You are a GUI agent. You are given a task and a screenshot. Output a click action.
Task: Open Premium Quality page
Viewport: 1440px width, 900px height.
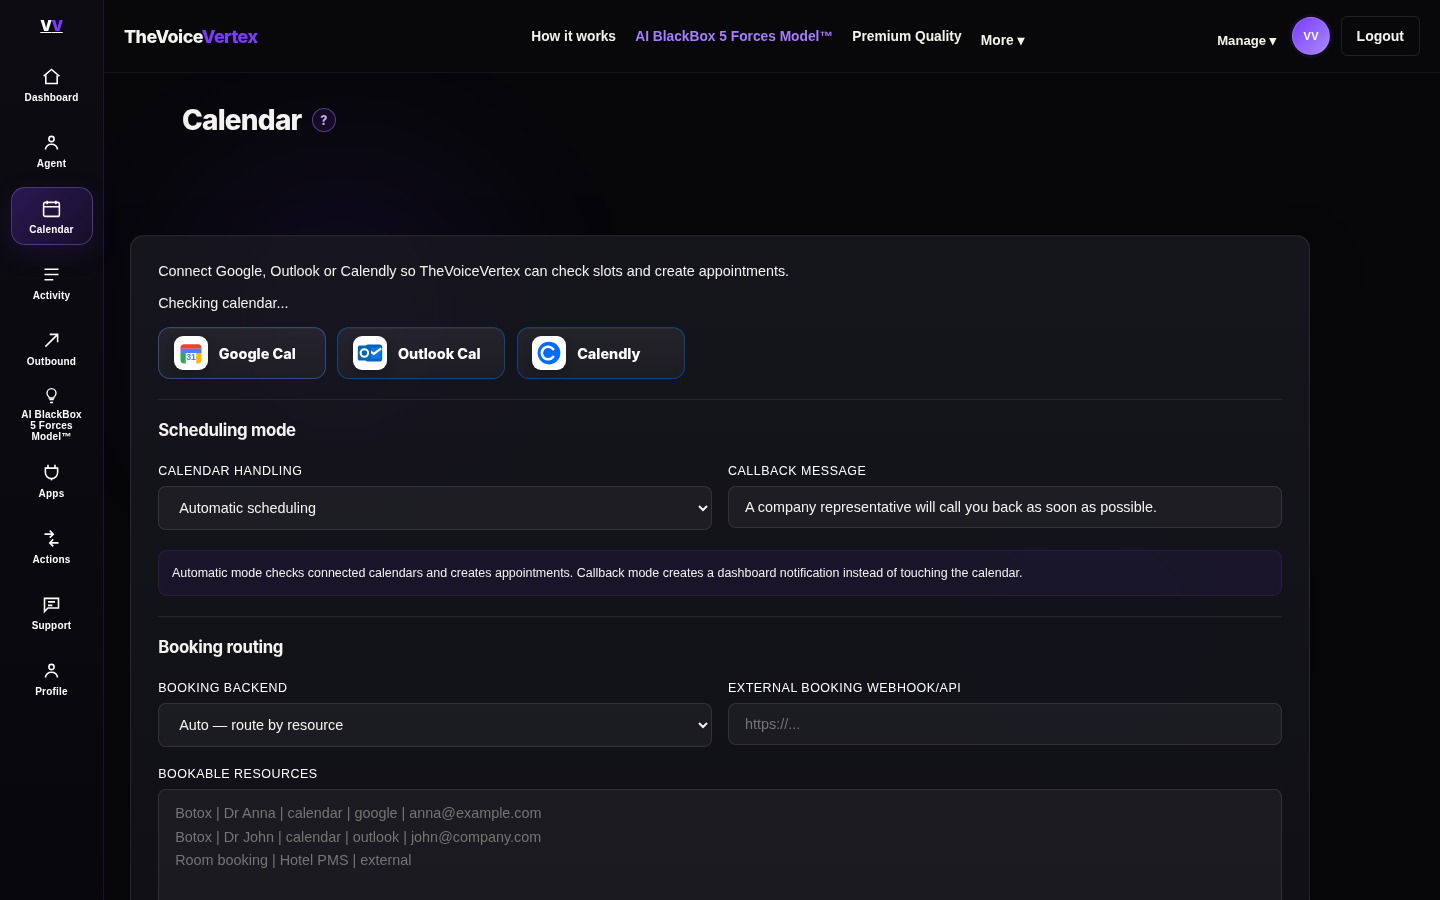tap(907, 36)
